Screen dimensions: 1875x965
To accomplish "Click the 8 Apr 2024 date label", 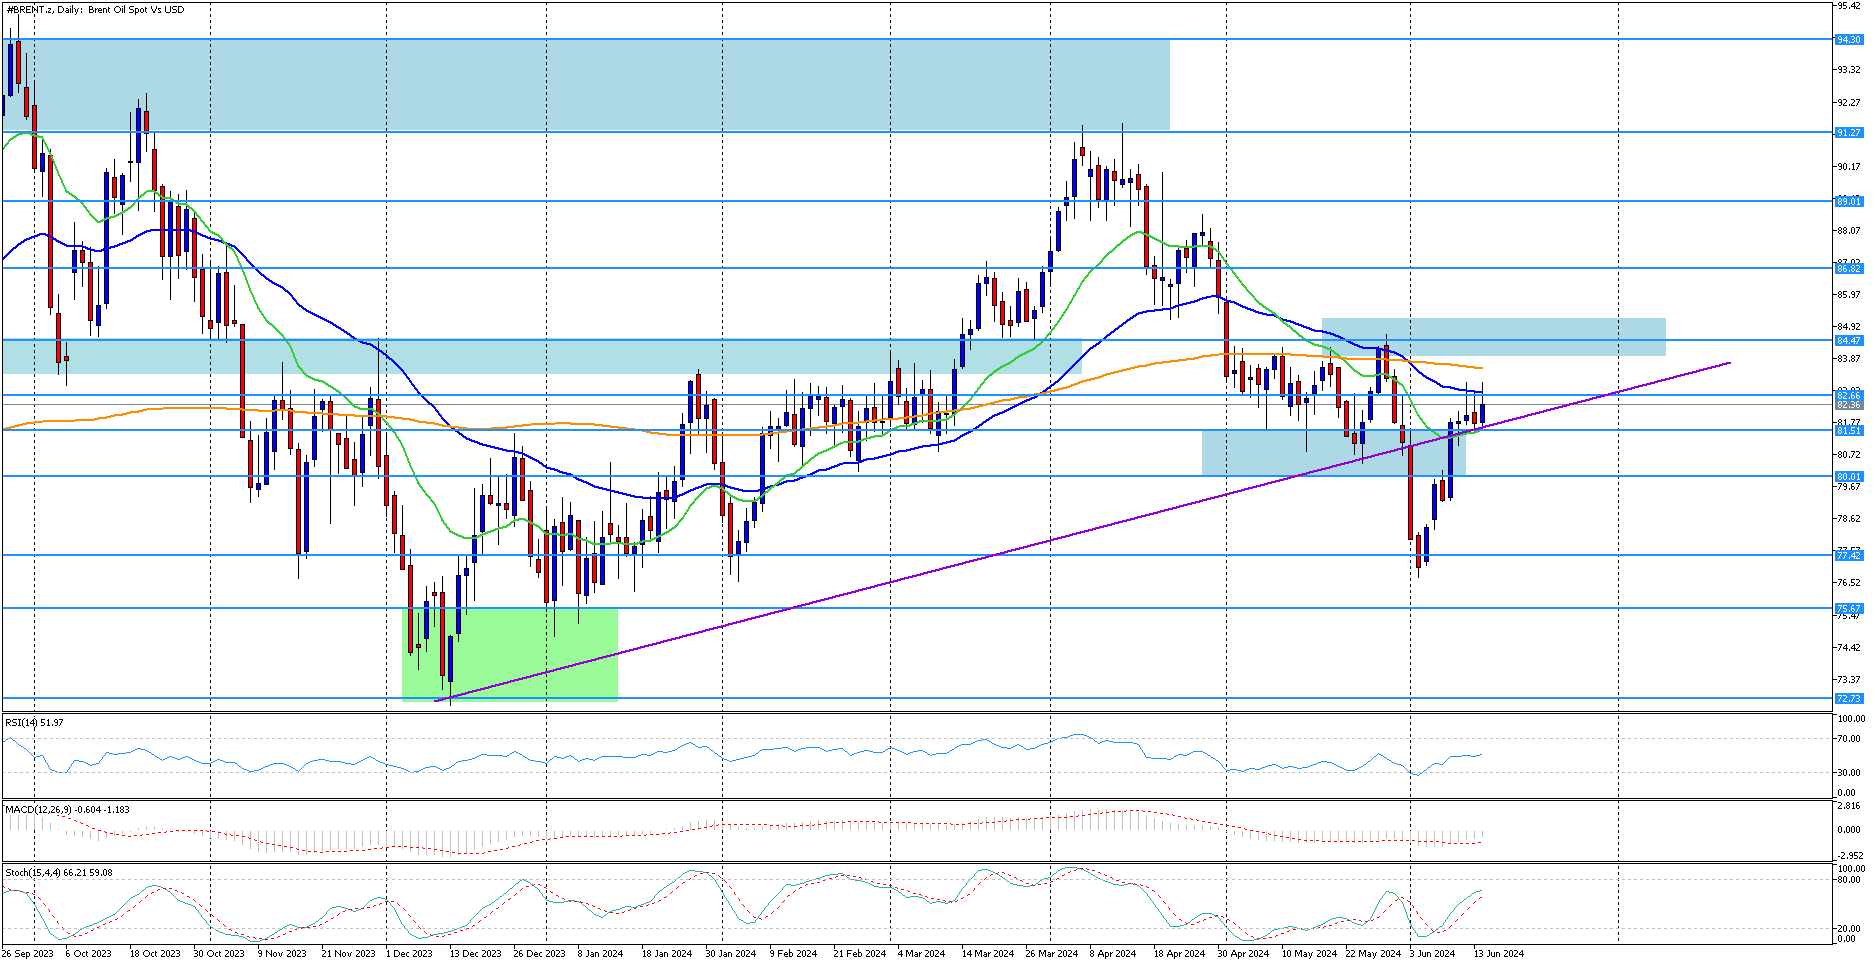I will coord(1113,953).
